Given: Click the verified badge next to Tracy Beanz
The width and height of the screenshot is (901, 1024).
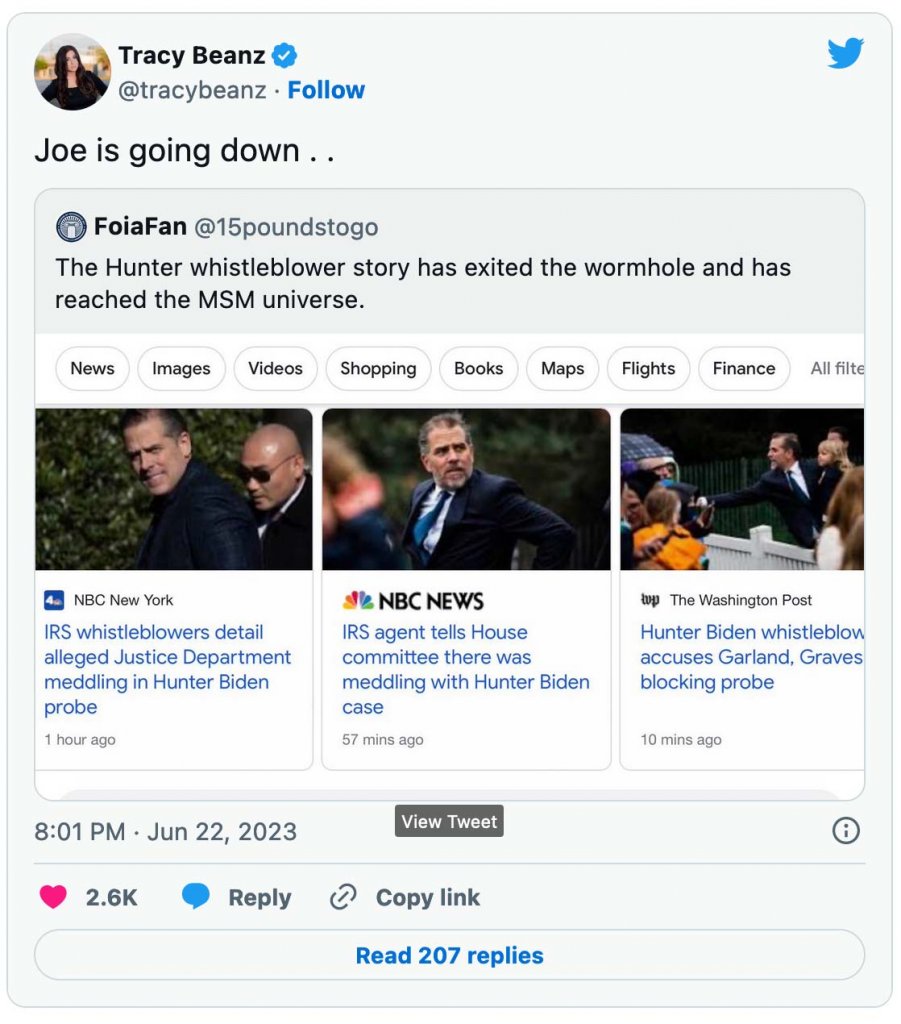Looking at the screenshot, I should point(285,56).
